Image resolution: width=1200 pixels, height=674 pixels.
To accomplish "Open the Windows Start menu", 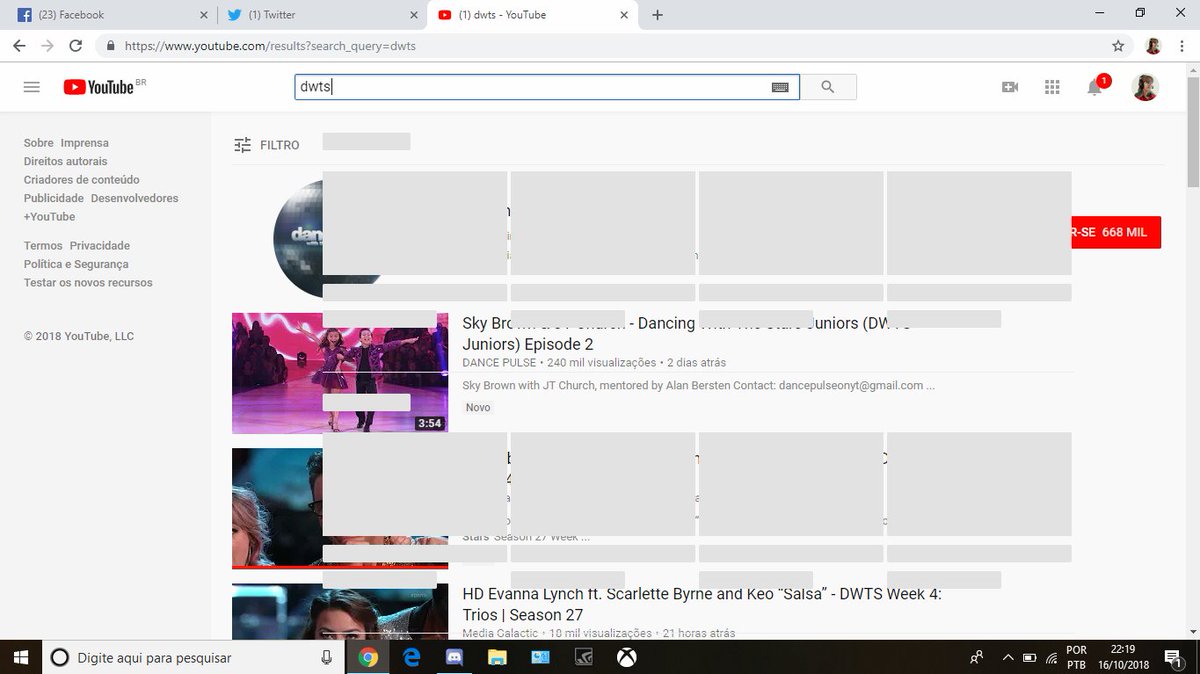I will [21, 657].
